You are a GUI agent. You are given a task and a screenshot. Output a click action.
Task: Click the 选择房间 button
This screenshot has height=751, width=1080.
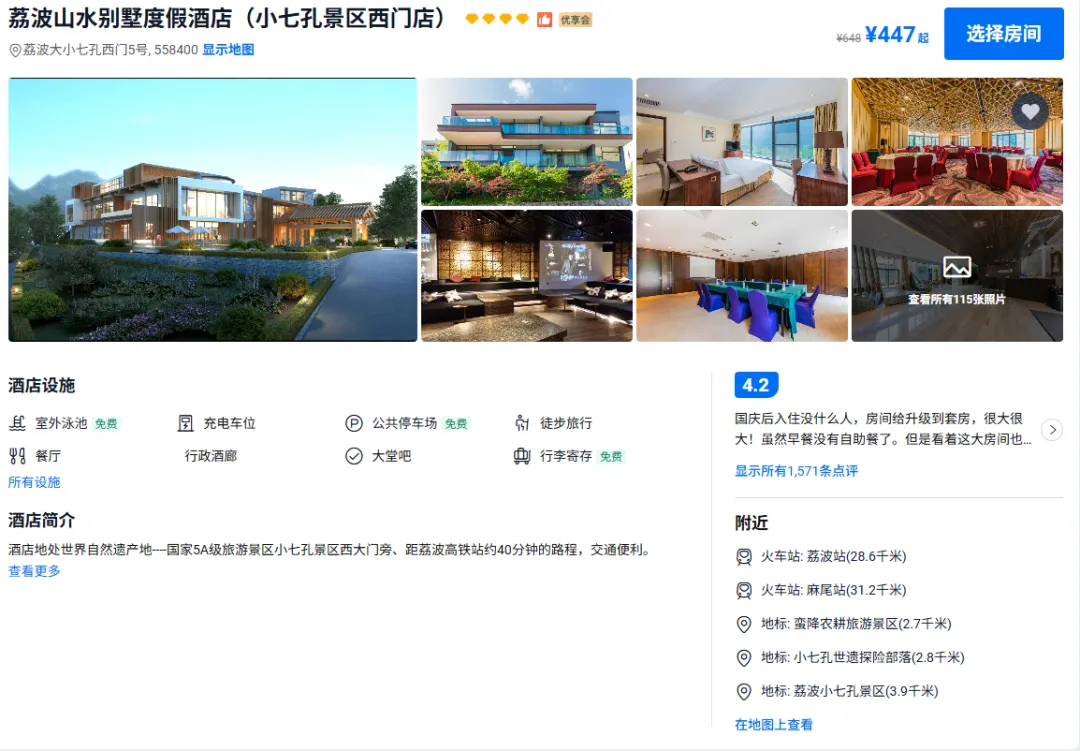(1004, 34)
